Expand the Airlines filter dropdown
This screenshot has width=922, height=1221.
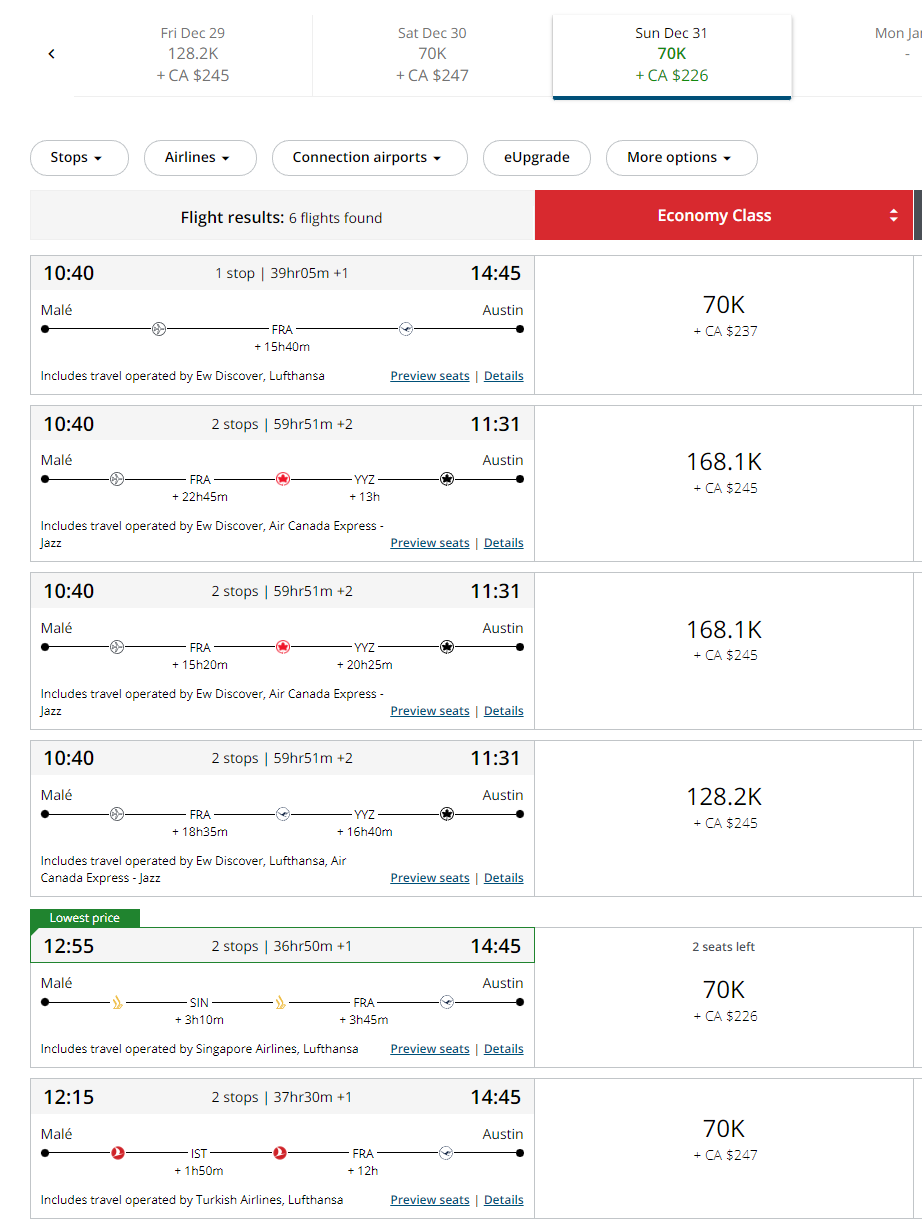pyautogui.click(x=200, y=158)
